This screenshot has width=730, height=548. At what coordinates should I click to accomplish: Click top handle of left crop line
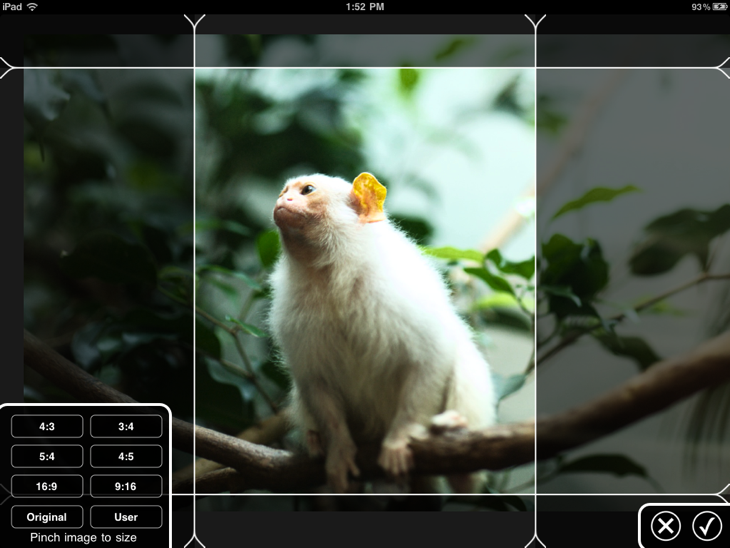(195, 21)
